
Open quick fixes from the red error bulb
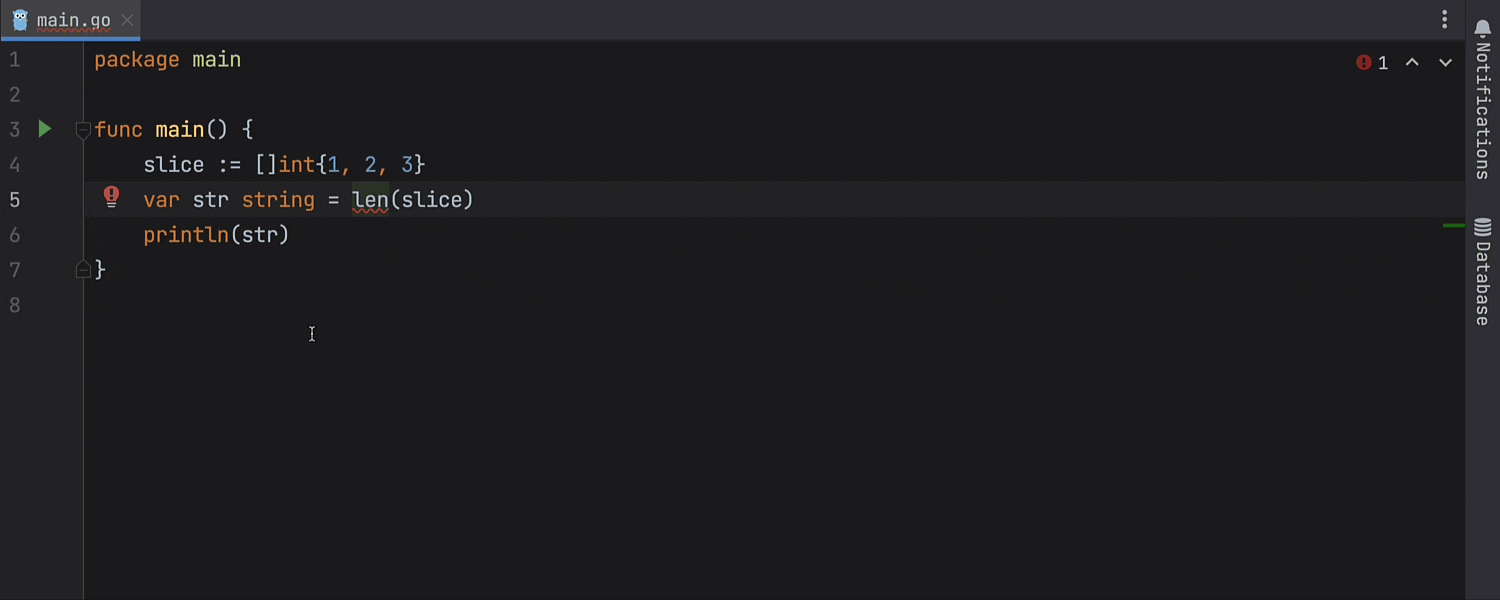112,197
